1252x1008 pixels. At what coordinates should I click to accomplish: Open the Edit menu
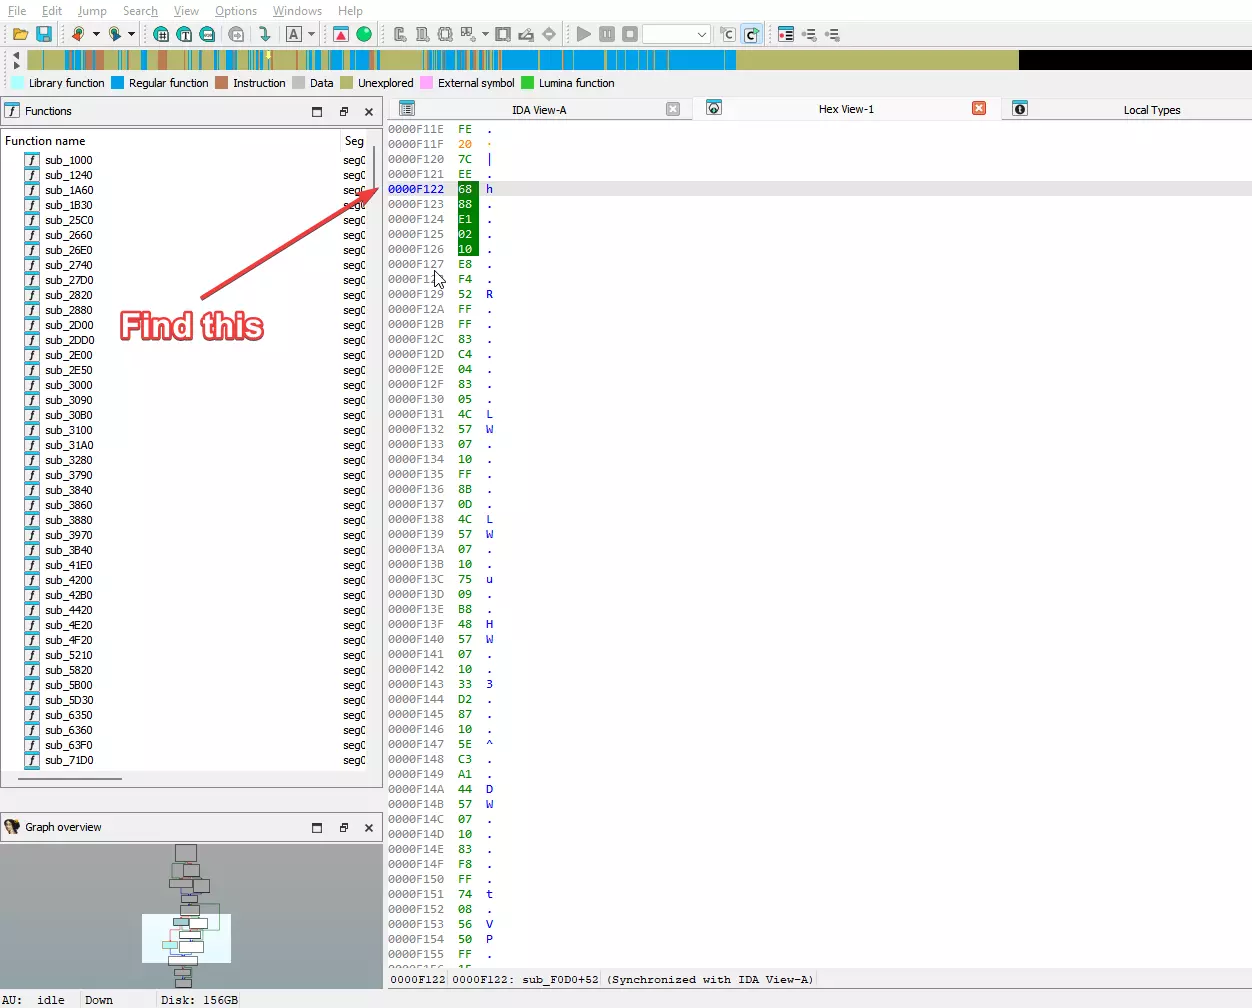point(52,11)
